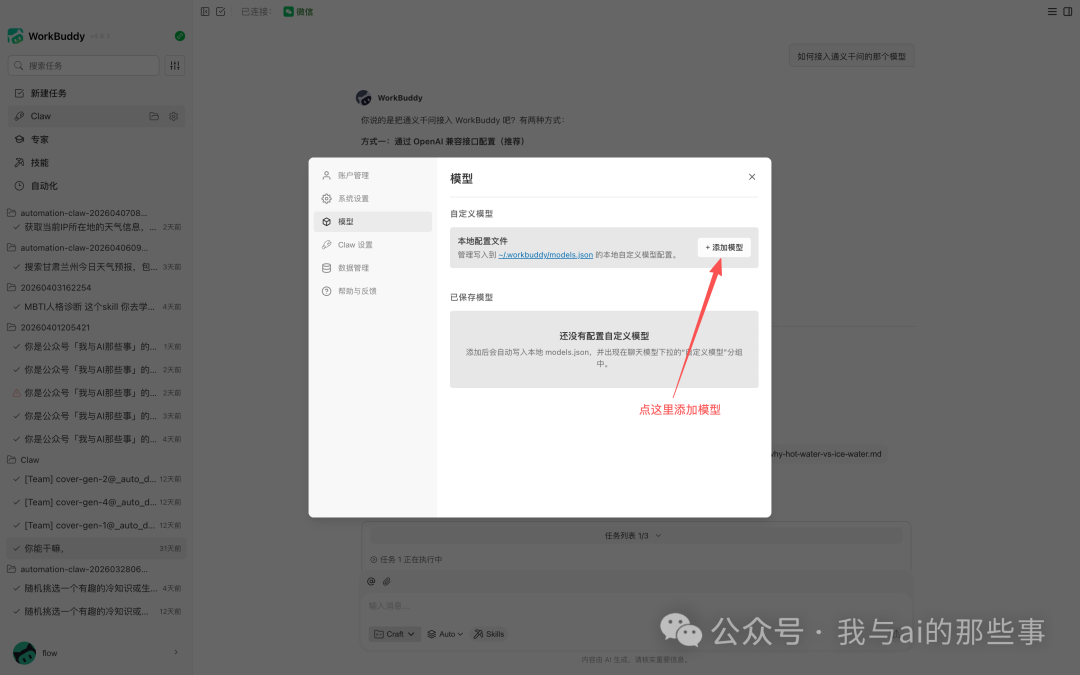This screenshot has width=1080, height=675.
Task: Open the 你能干嘛 task
Action: [96, 548]
